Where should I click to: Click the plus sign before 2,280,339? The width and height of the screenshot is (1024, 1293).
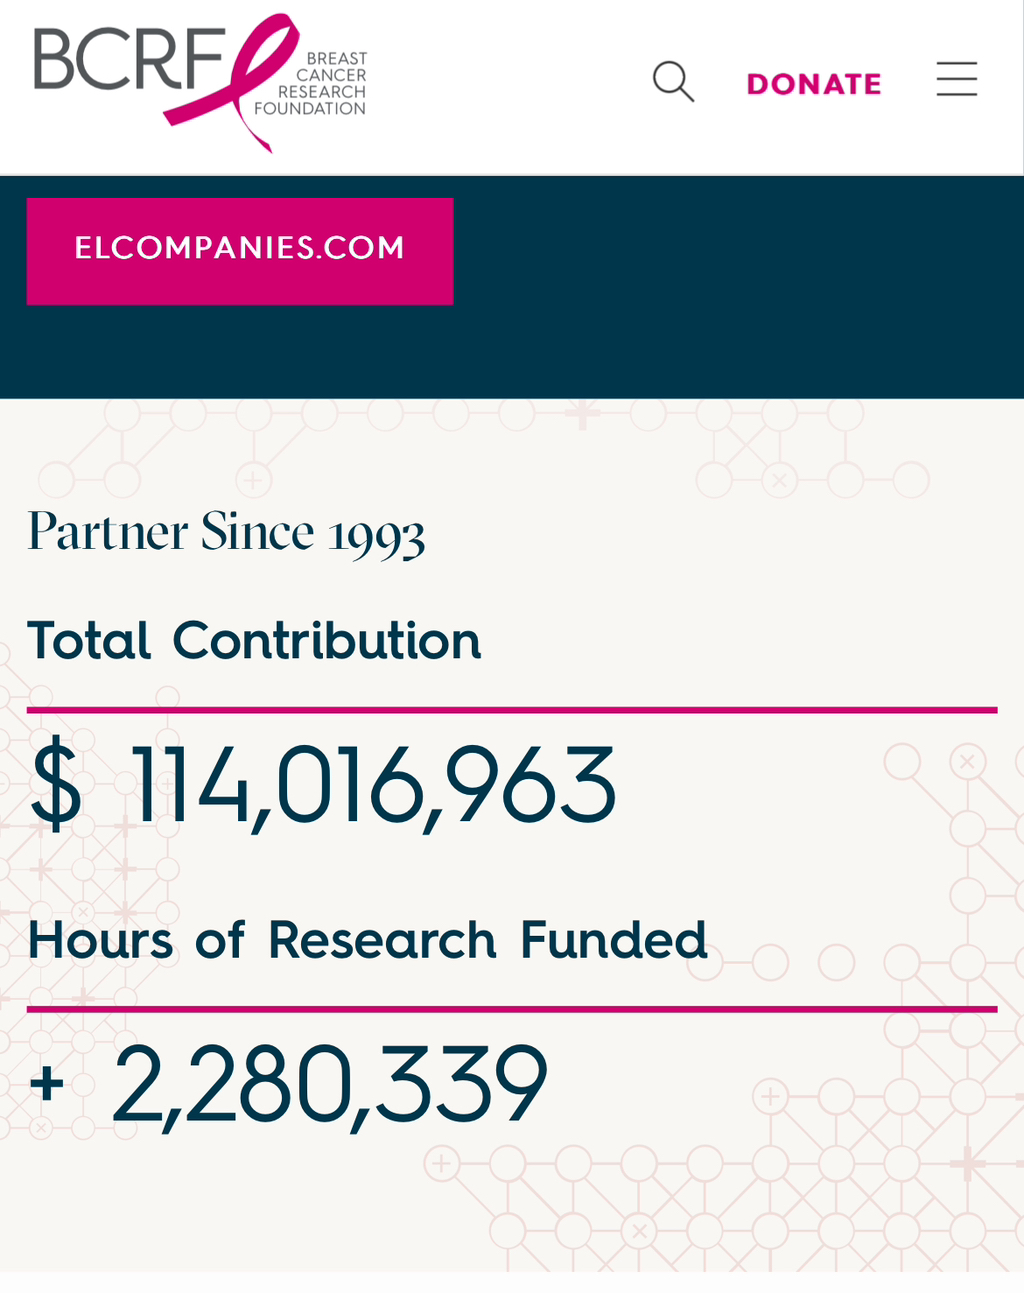pos(47,1083)
